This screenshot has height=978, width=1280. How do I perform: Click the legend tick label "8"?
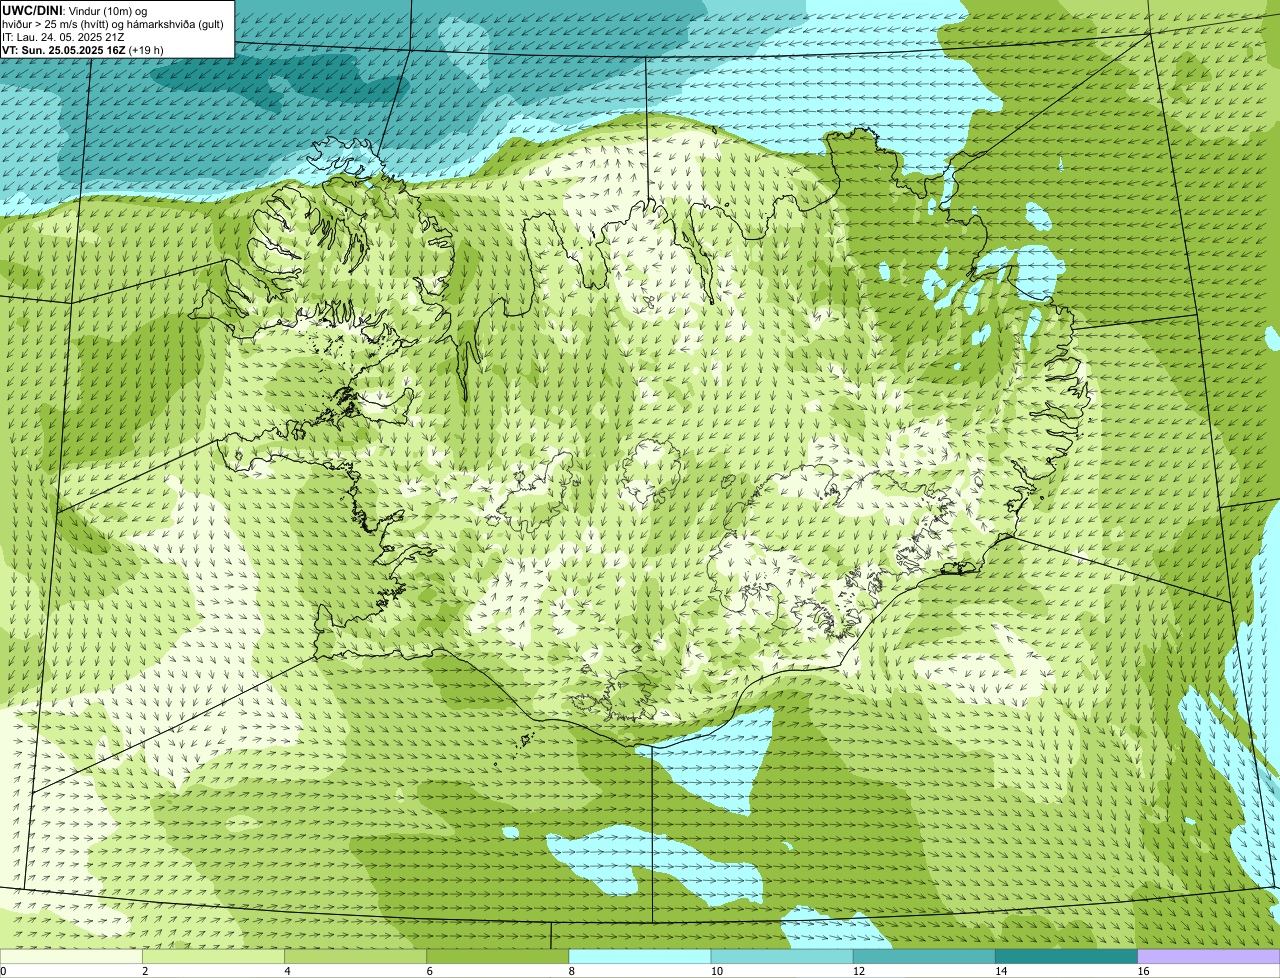point(572,971)
